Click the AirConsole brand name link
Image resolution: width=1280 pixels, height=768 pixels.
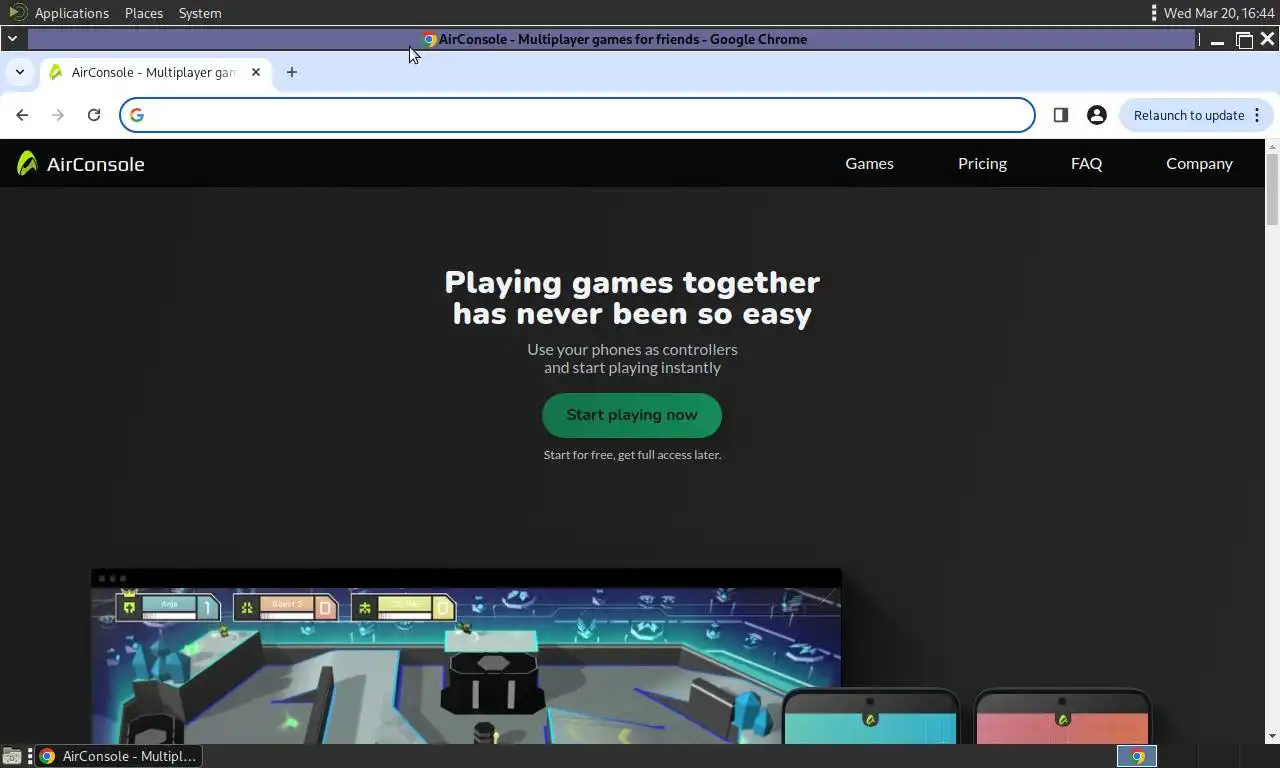[95, 164]
